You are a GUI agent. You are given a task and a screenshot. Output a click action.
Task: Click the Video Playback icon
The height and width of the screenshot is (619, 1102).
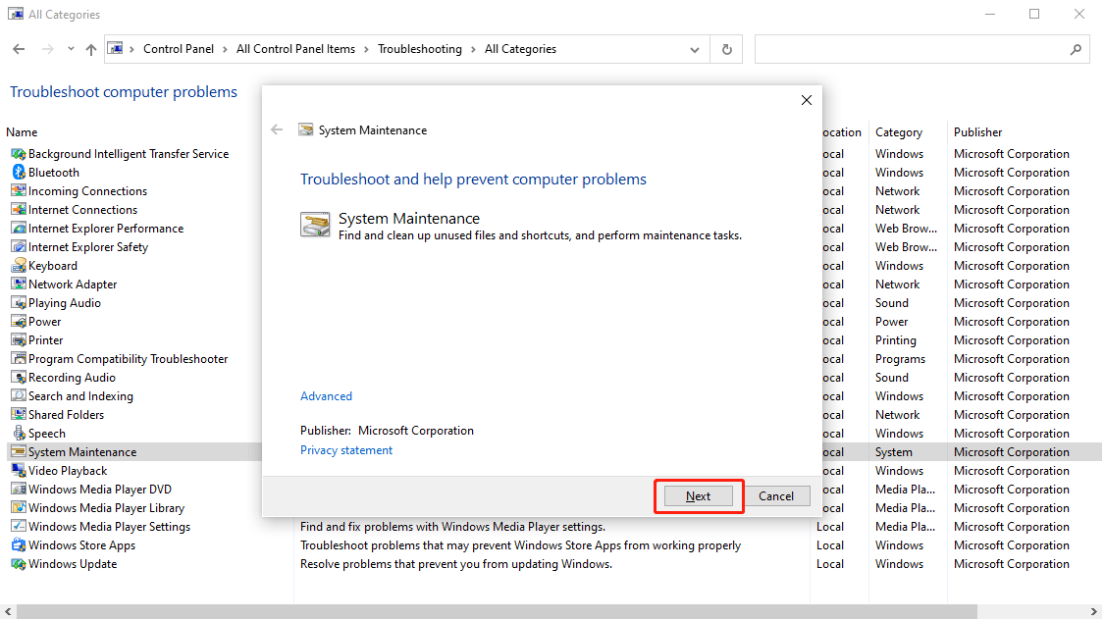pyautogui.click(x=18, y=471)
